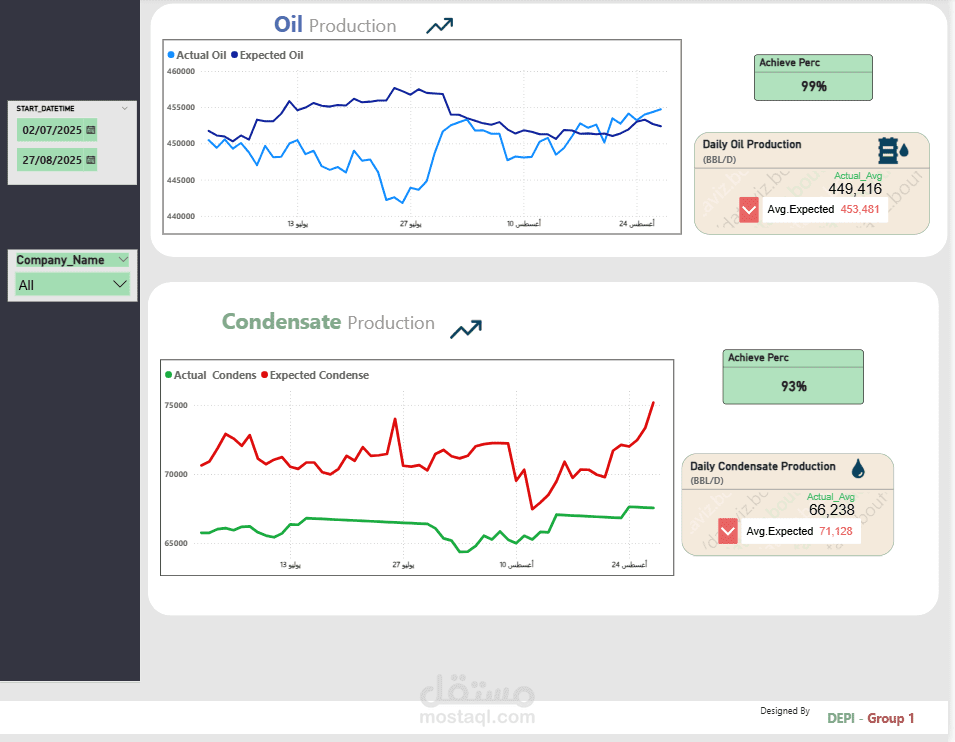Toggle the Actual Oil legend entry

(x=204, y=55)
